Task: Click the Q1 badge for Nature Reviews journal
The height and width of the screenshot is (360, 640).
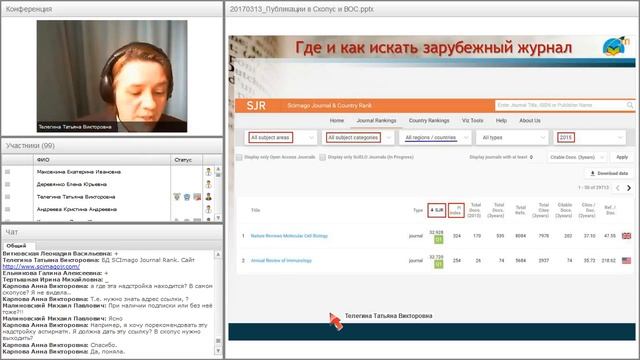Action: point(438,240)
